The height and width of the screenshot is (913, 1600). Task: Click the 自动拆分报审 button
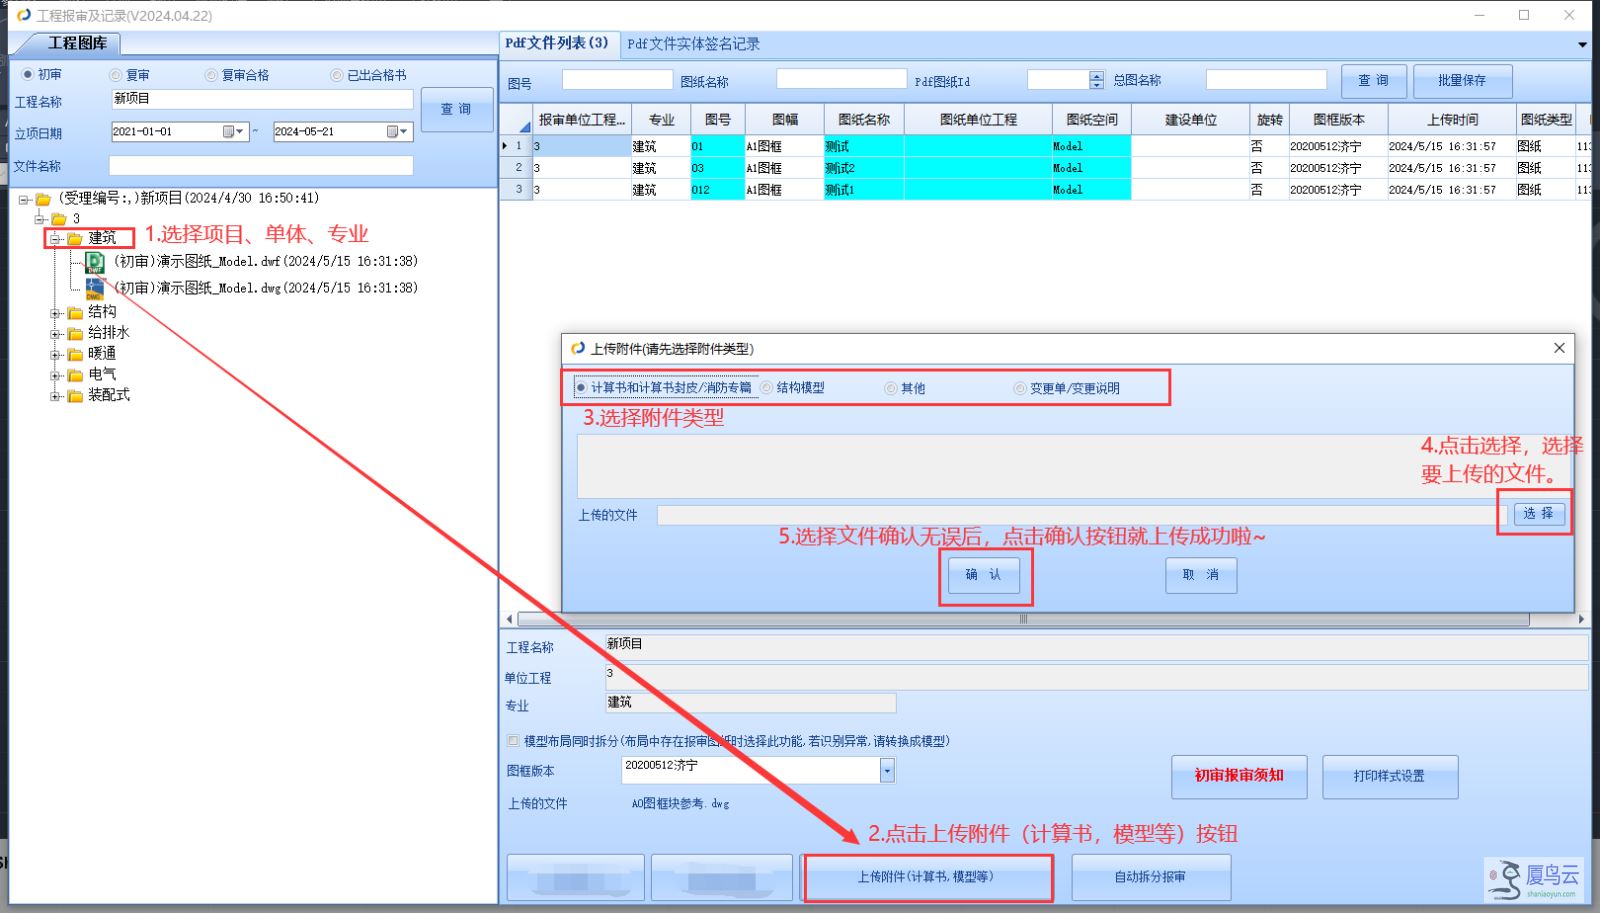point(1151,877)
